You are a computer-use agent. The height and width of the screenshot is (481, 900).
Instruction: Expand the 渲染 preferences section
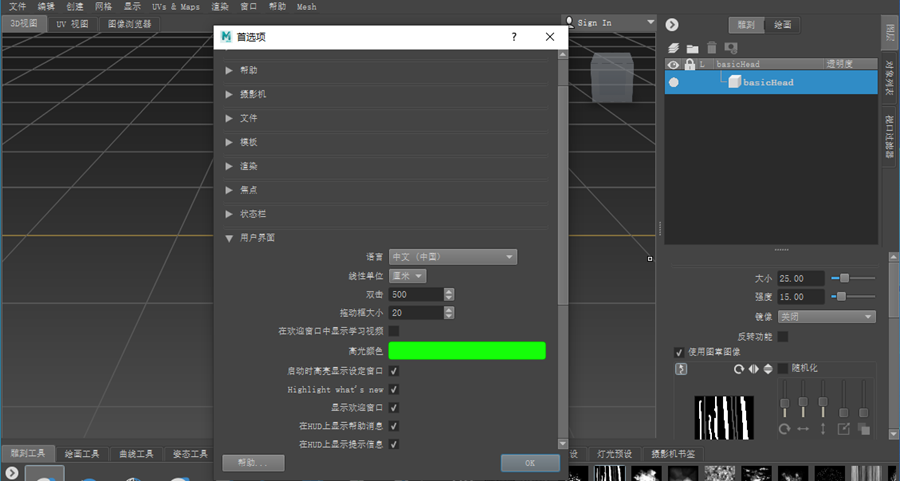[229, 166]
